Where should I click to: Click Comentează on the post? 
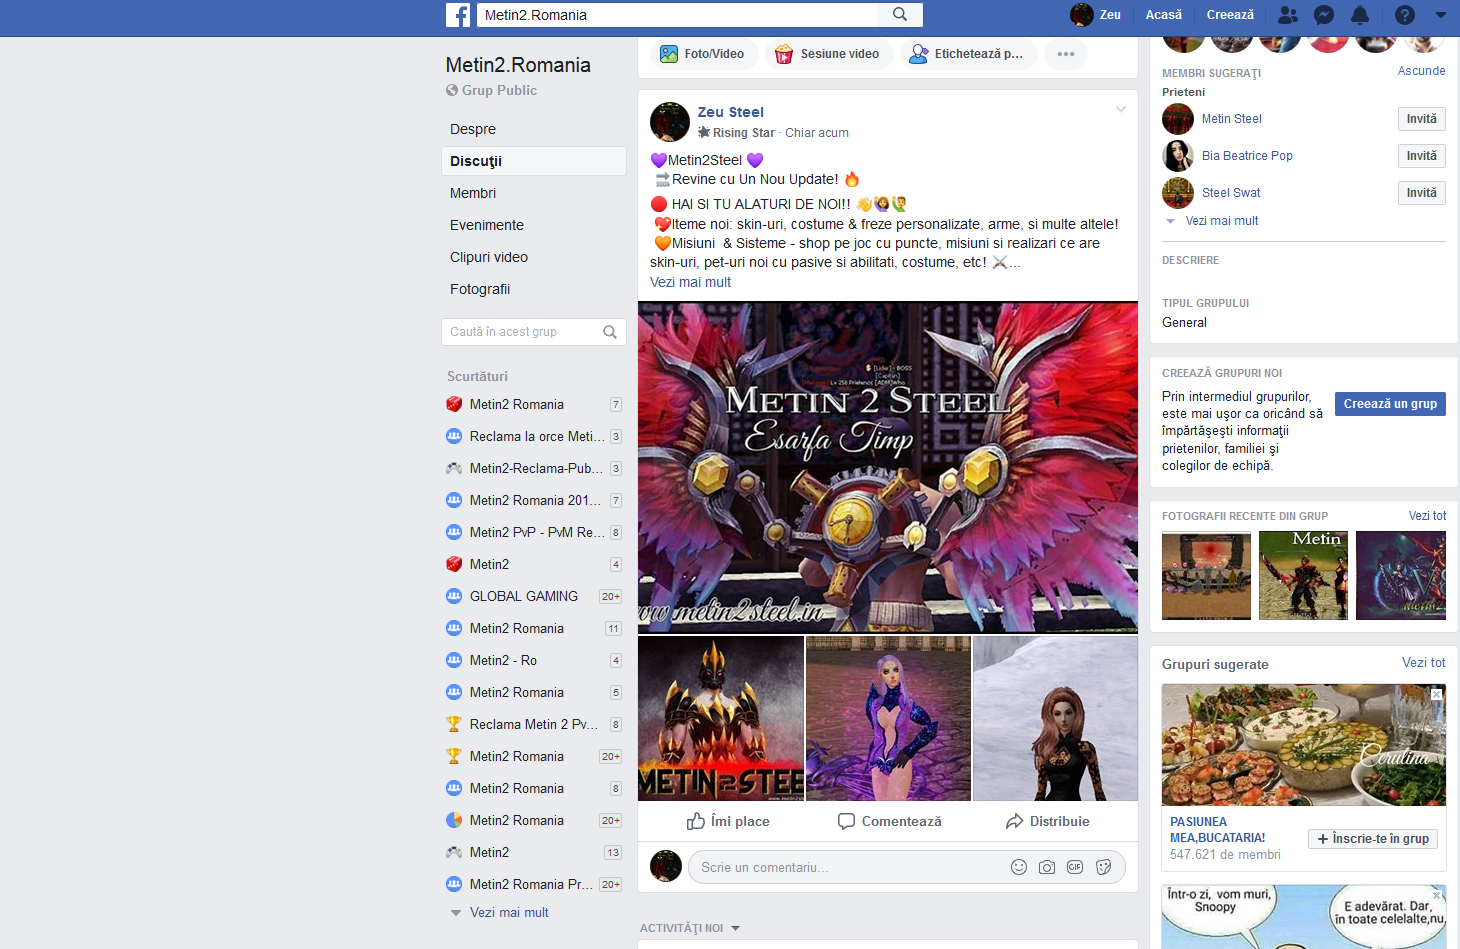890,821
